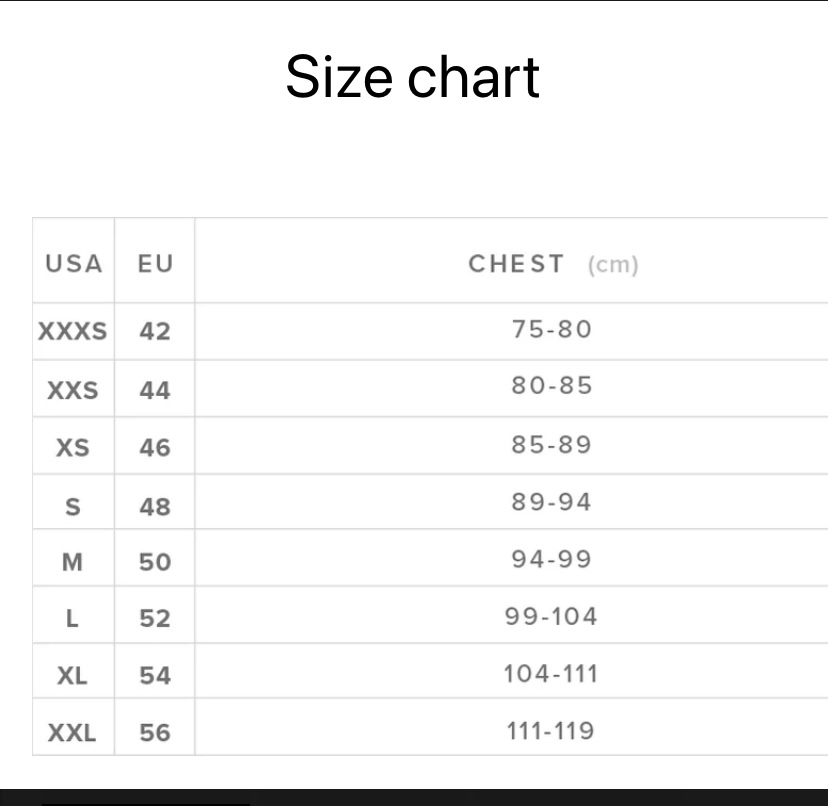
Task: Click the 89-94 chest range
Action: click(552, 501)
